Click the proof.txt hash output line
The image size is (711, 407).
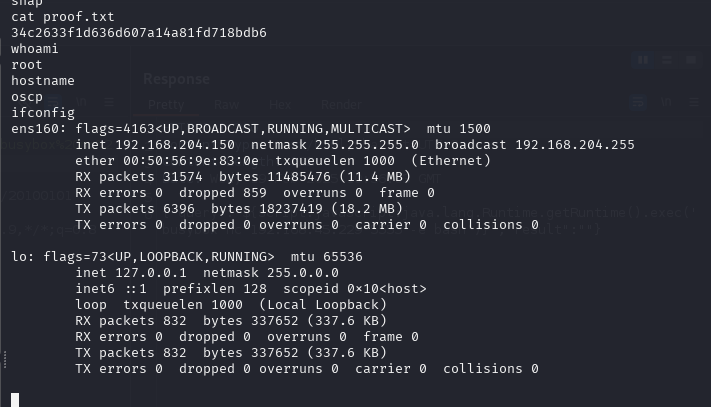[x=139, y=33]
